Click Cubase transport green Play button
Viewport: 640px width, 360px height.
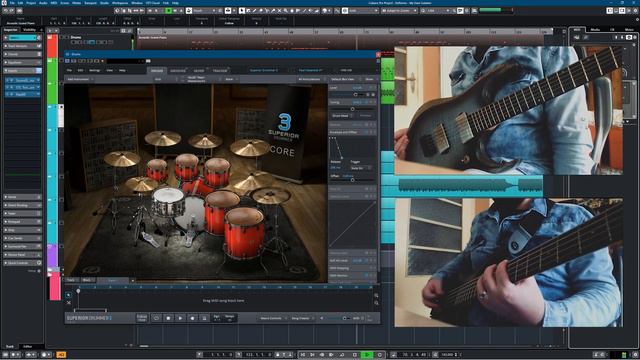point(367,355)
